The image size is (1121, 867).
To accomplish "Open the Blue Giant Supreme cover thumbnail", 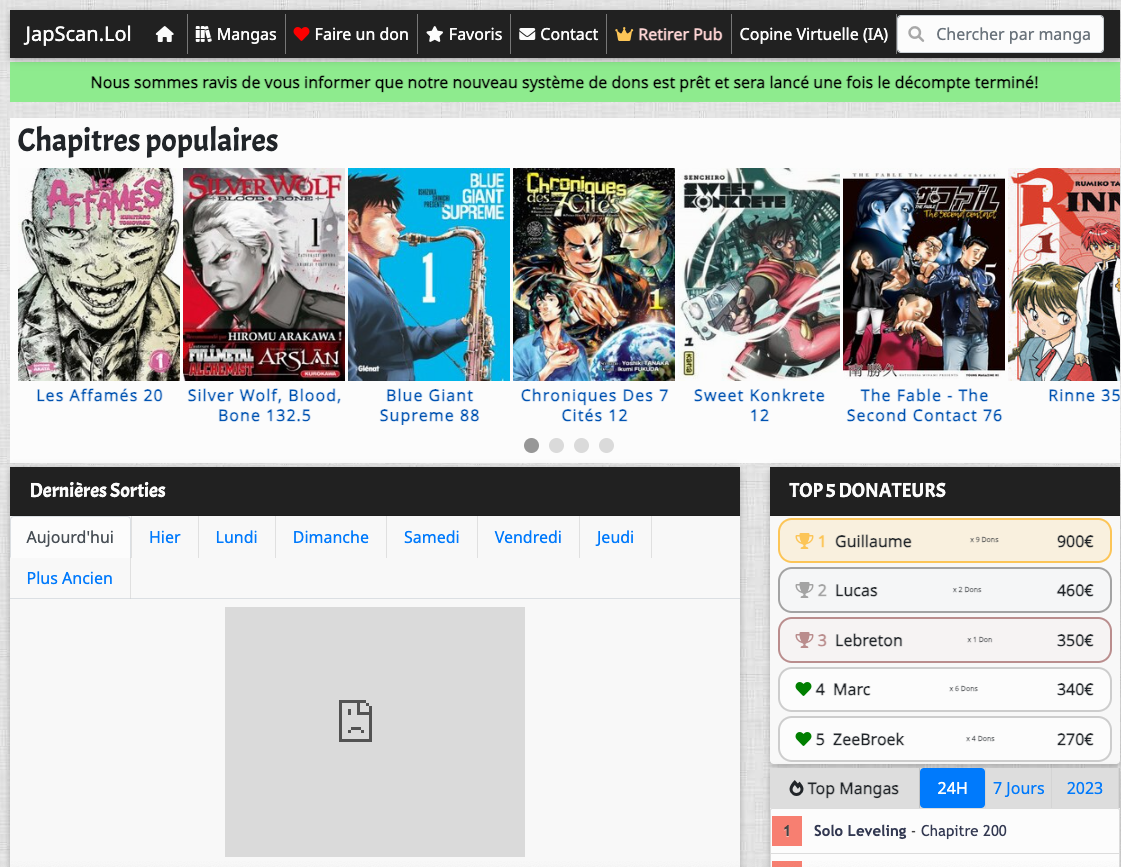I will pyautogui.click(x=429, y=274).
